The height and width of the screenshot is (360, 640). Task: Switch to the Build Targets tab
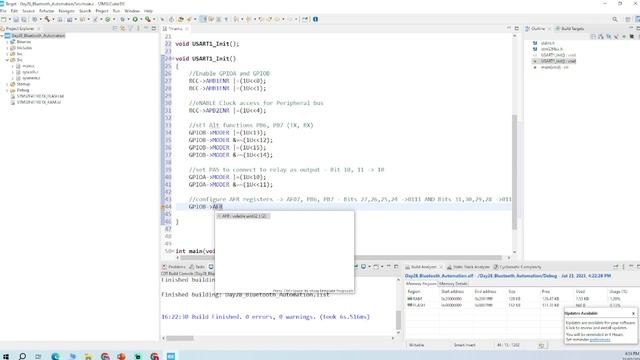569,29
